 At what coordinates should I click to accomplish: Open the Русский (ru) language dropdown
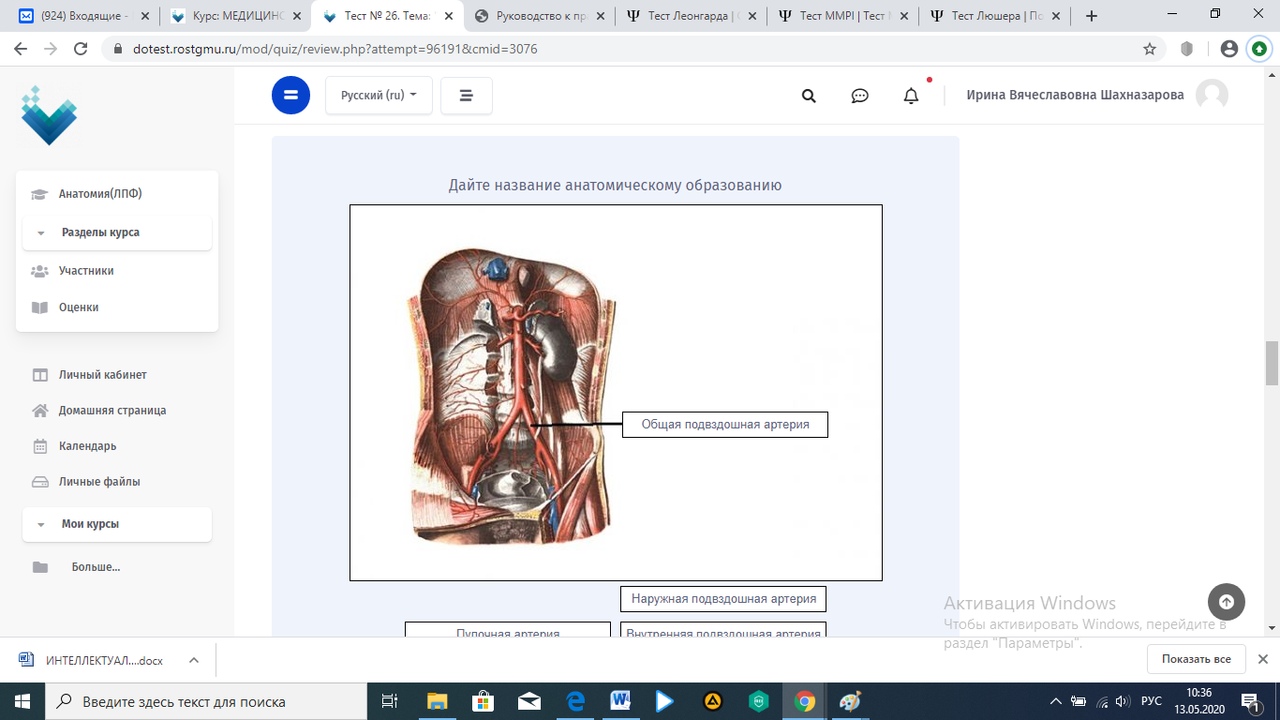point(379,95)
